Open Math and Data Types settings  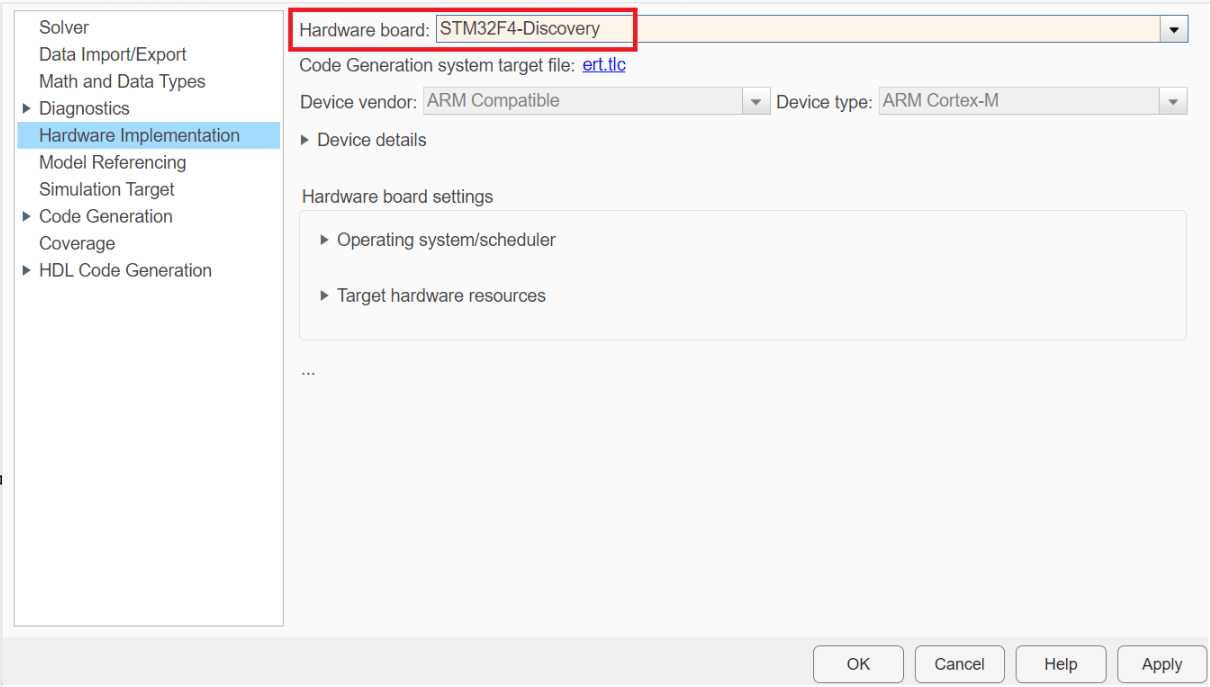click(122, 81)
